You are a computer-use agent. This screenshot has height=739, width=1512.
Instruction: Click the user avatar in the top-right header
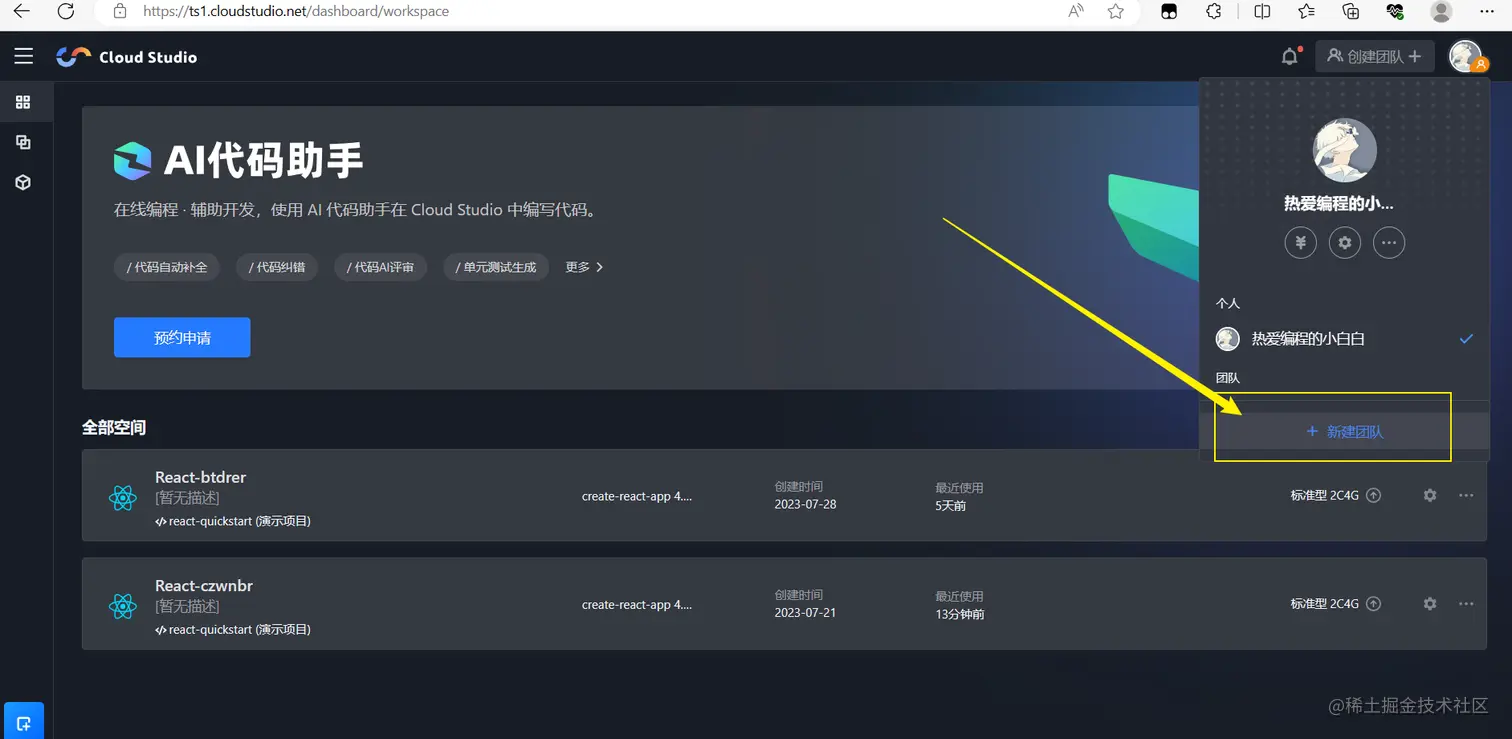click(1467, 56)
